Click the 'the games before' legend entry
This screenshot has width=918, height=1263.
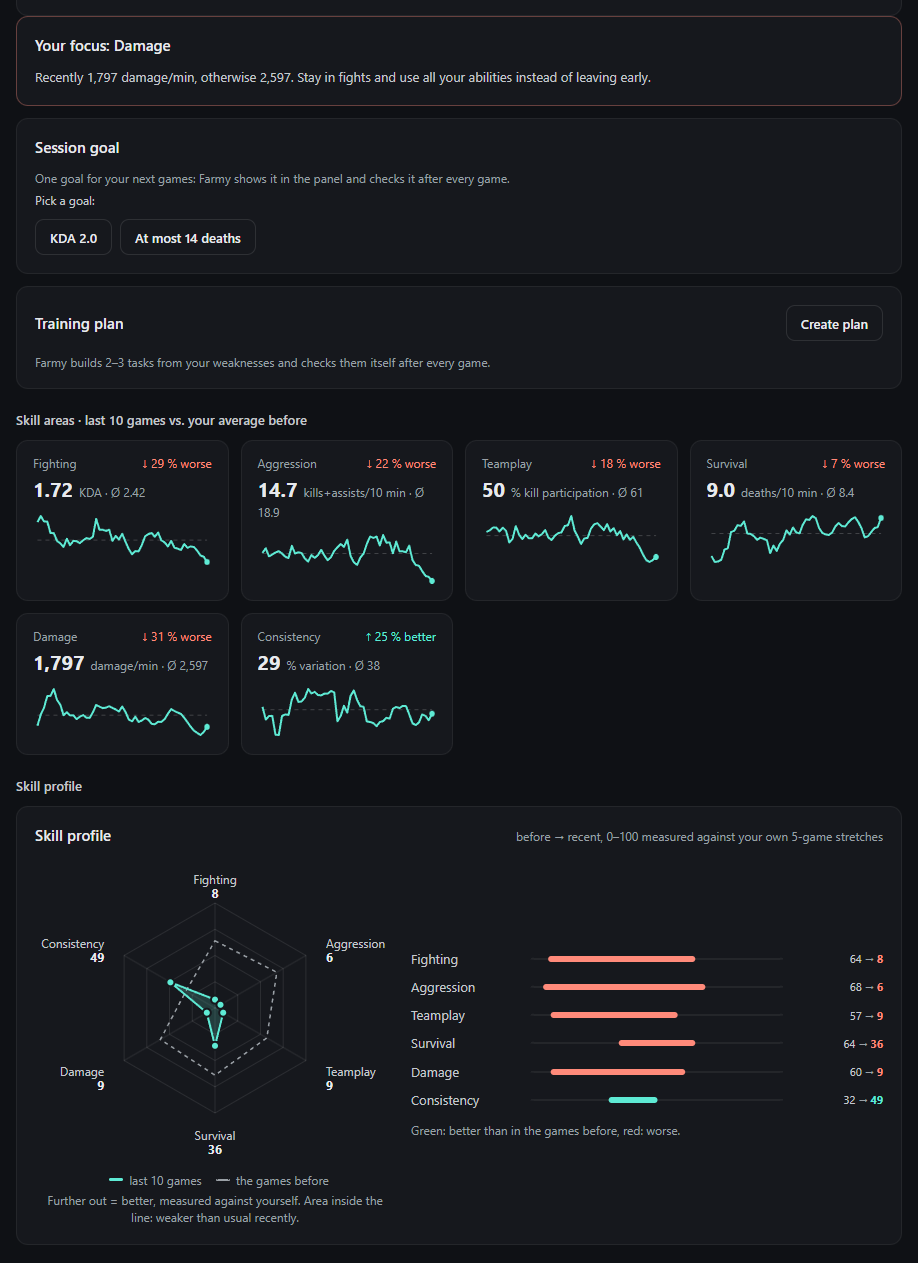click(272, 1181)
